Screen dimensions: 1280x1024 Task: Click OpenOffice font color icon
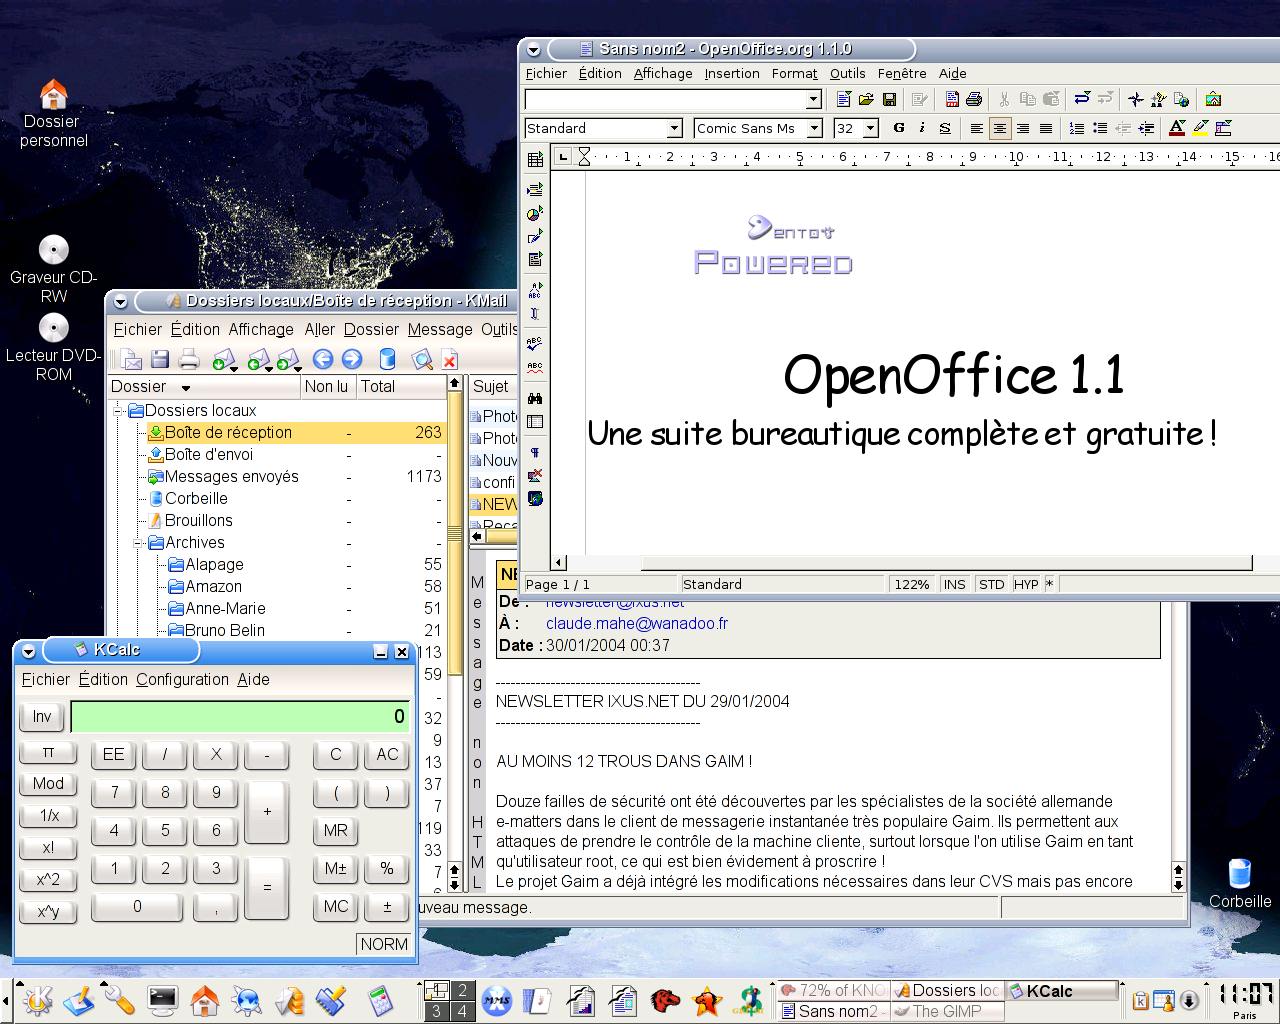1177,128
